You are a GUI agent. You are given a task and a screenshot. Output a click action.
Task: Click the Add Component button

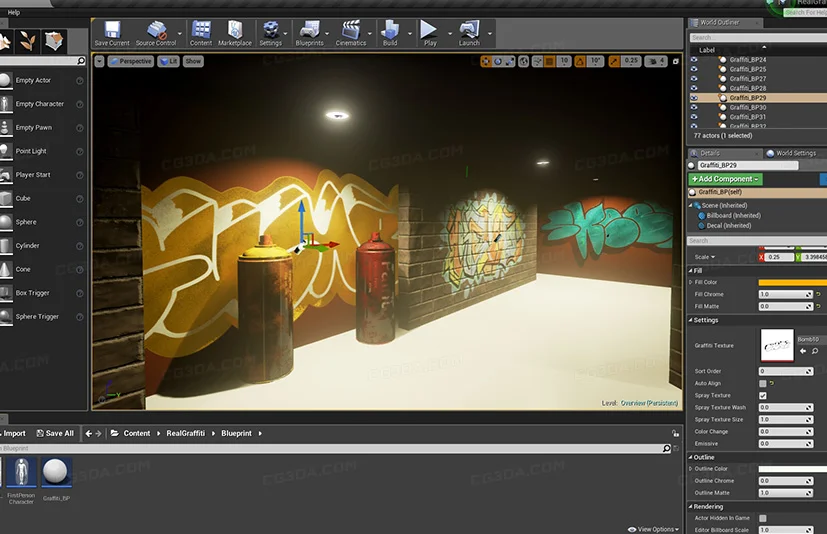(725, 179)
